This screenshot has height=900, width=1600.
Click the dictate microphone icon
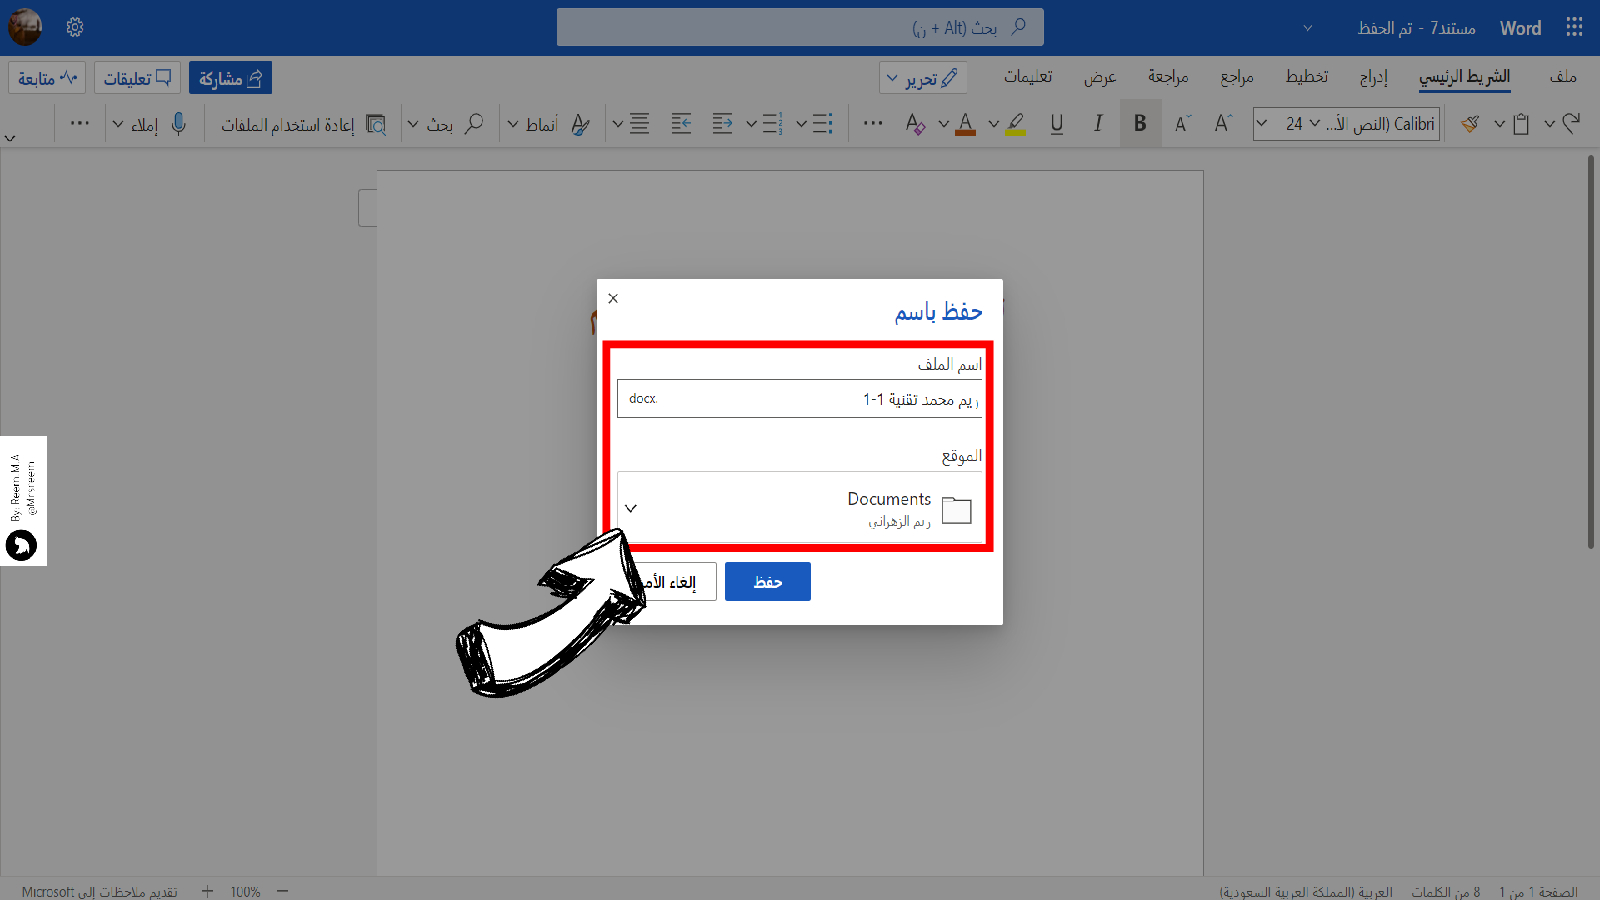179,124
